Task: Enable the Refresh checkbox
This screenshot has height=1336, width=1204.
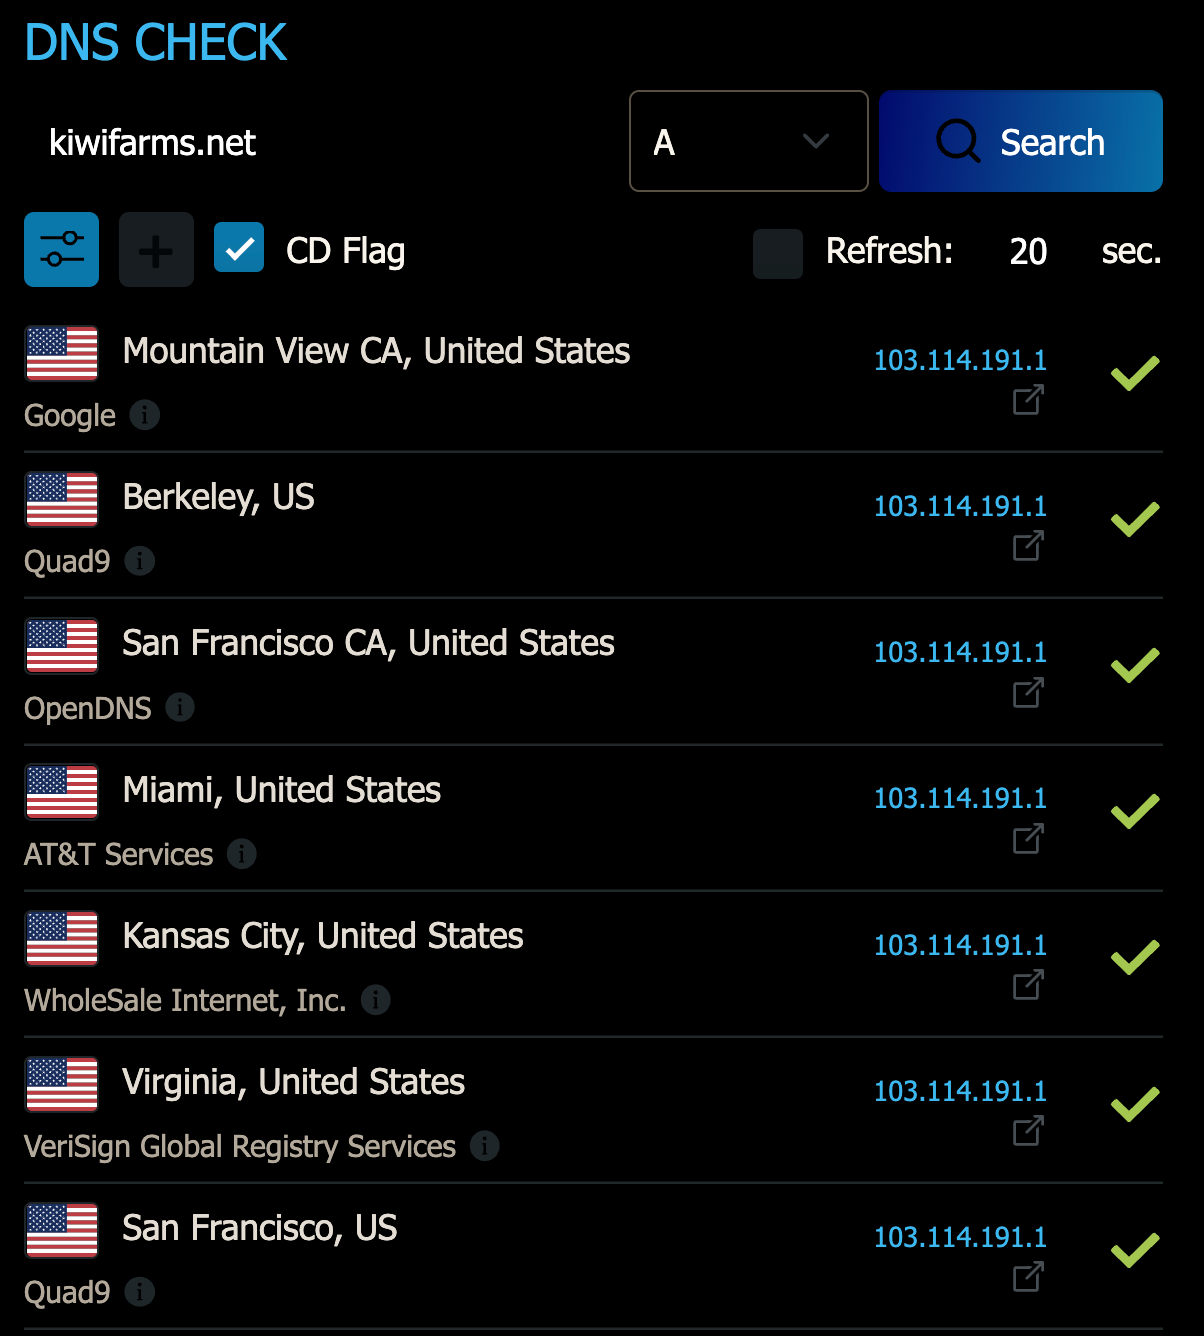Action: 778,253
